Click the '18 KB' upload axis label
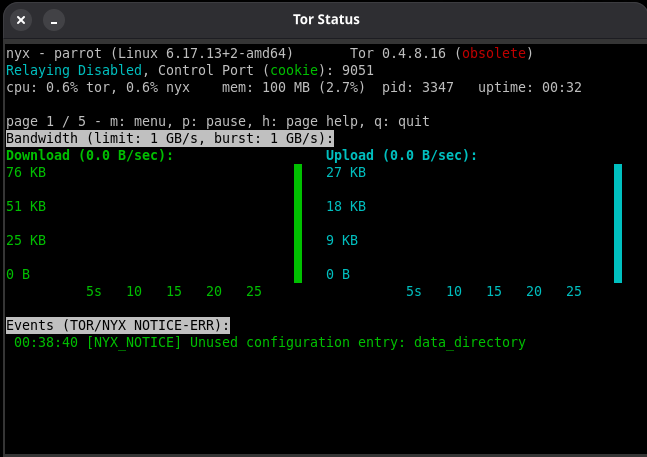 (346, 206)
